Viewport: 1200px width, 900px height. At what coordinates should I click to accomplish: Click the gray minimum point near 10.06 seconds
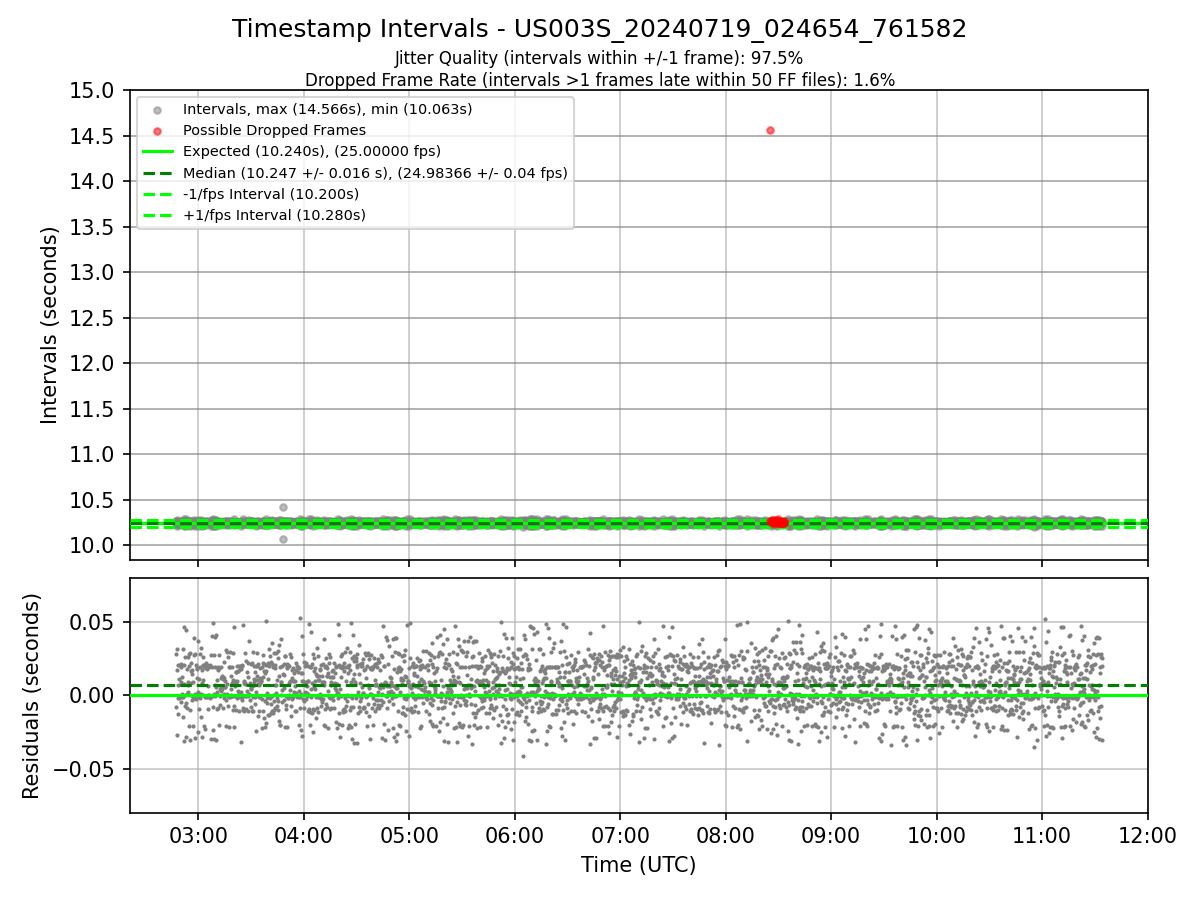[283, 539]
